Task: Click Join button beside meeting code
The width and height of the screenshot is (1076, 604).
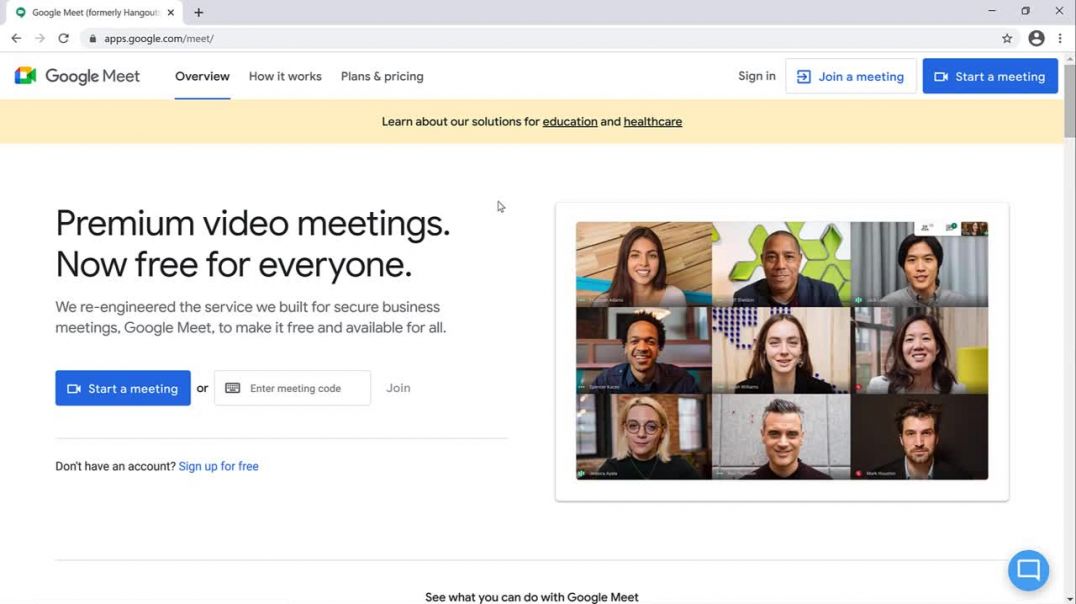Action: 398,388
